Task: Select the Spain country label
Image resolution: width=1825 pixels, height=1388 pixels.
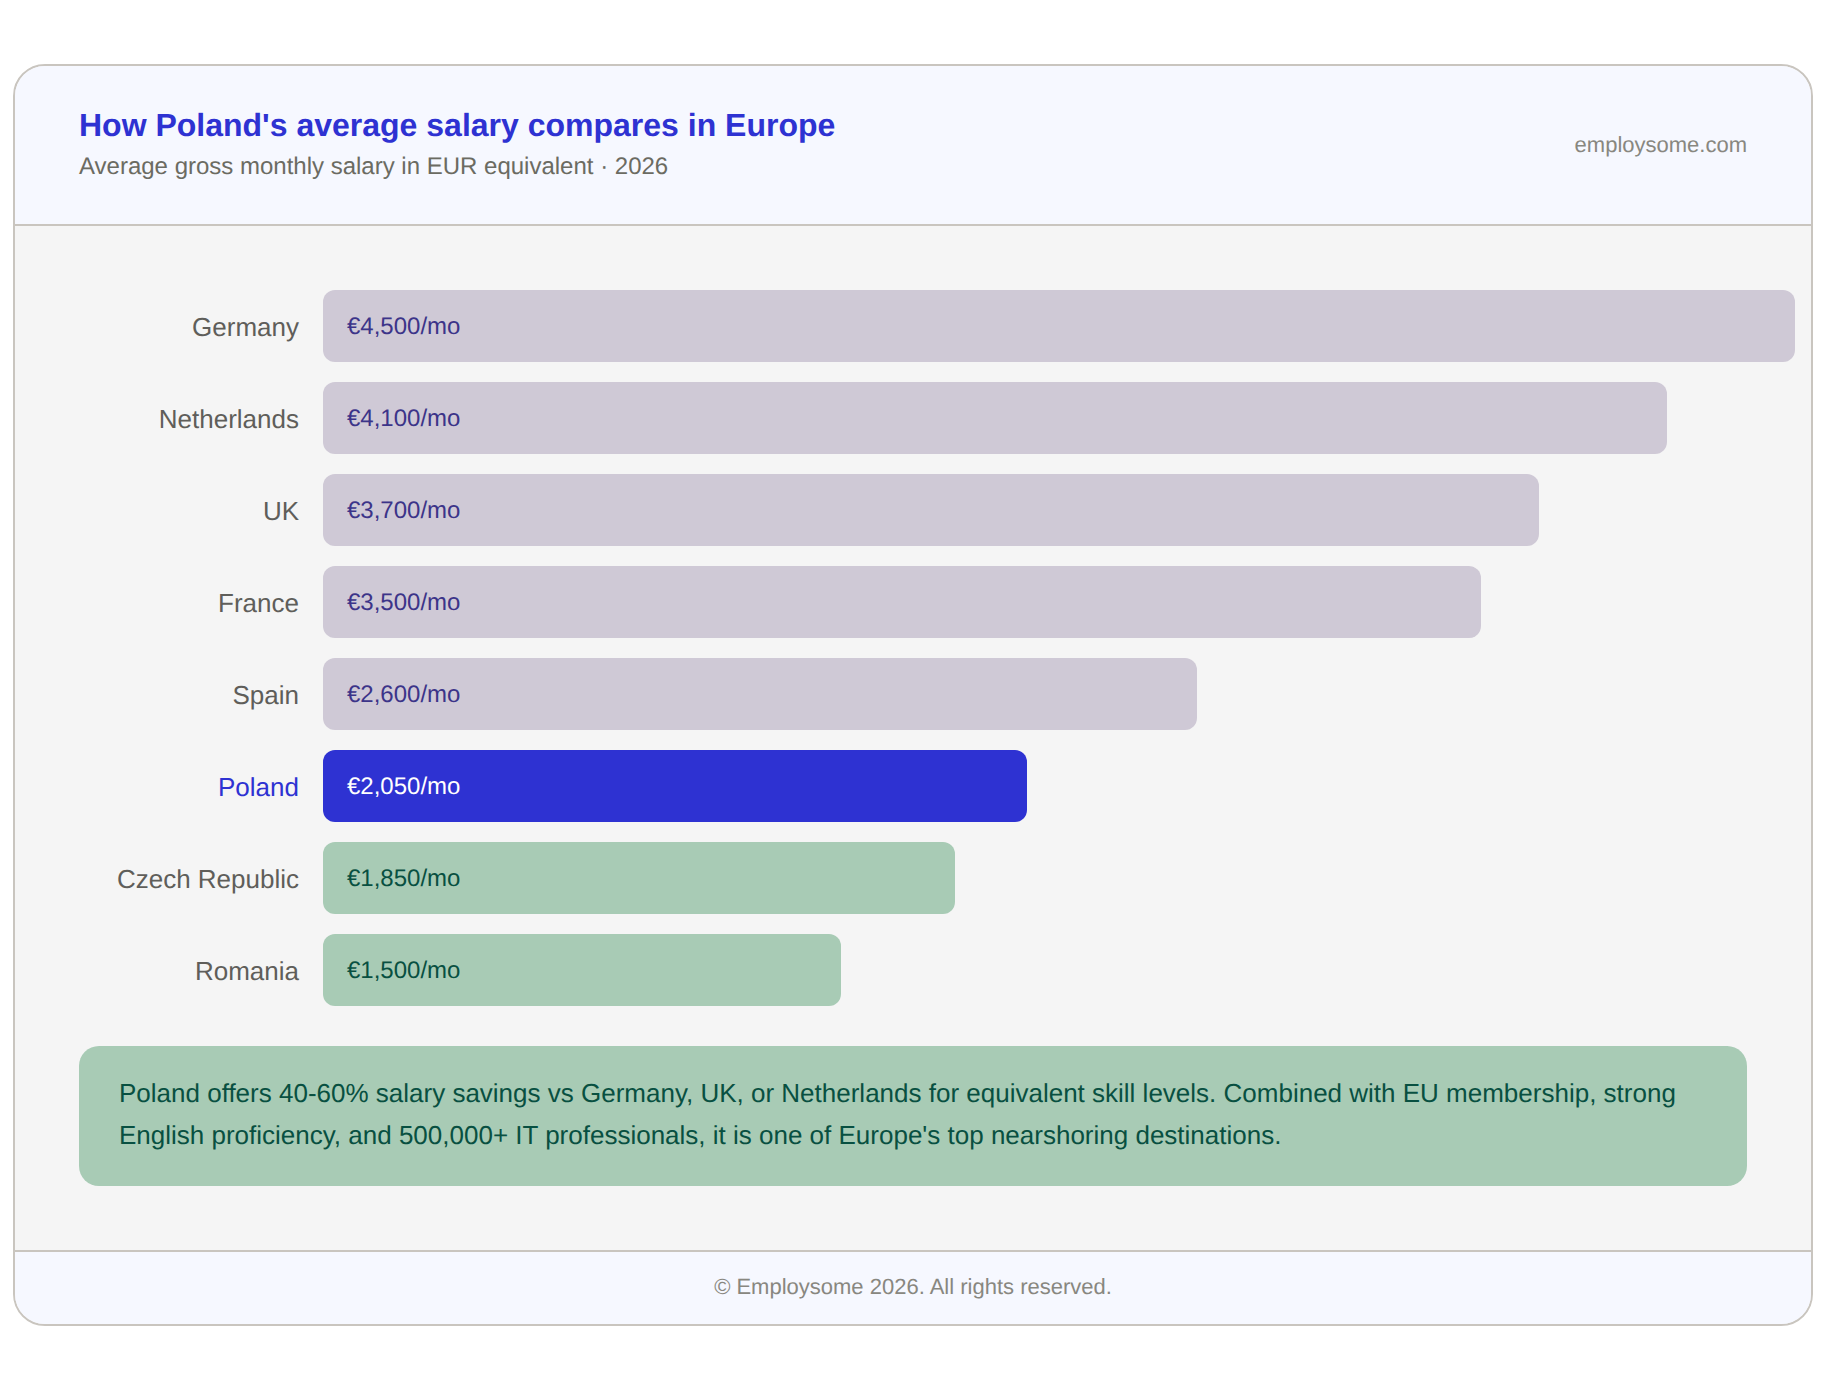Action: 265,695
